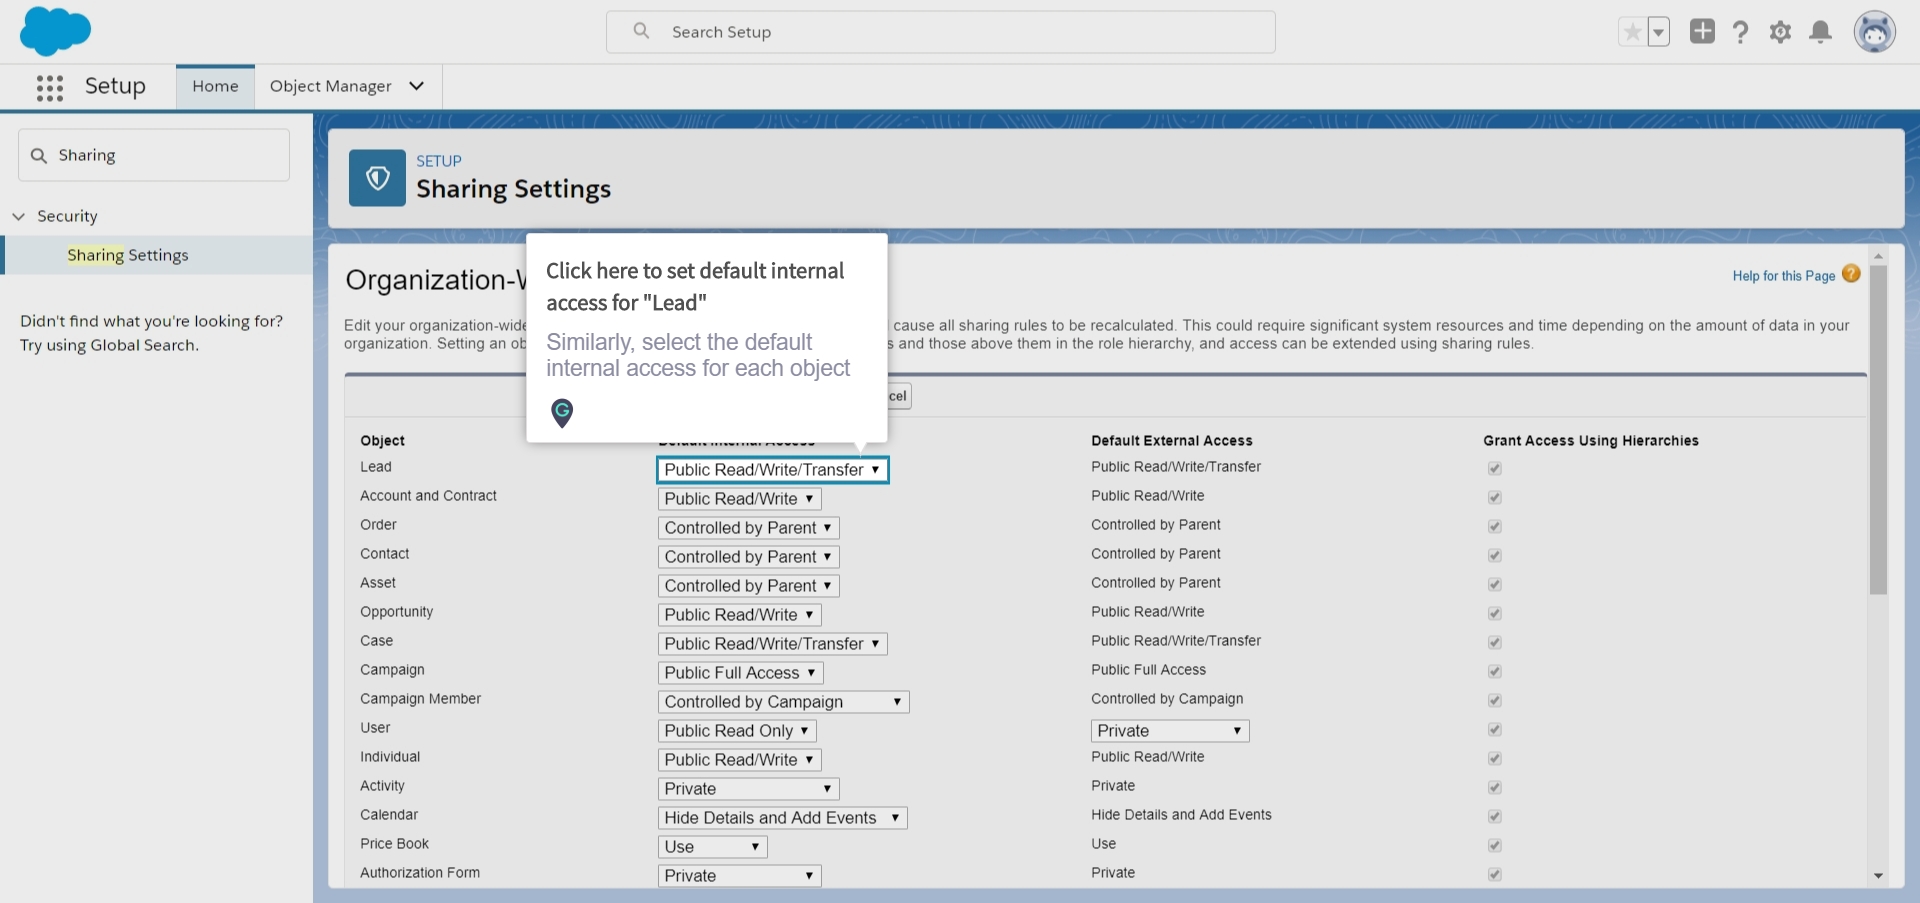This screenshot has height=903, width=1920.
Task: Open Lead default internal access dropdown
Action: pyautogui.click(x=772, y=470)
